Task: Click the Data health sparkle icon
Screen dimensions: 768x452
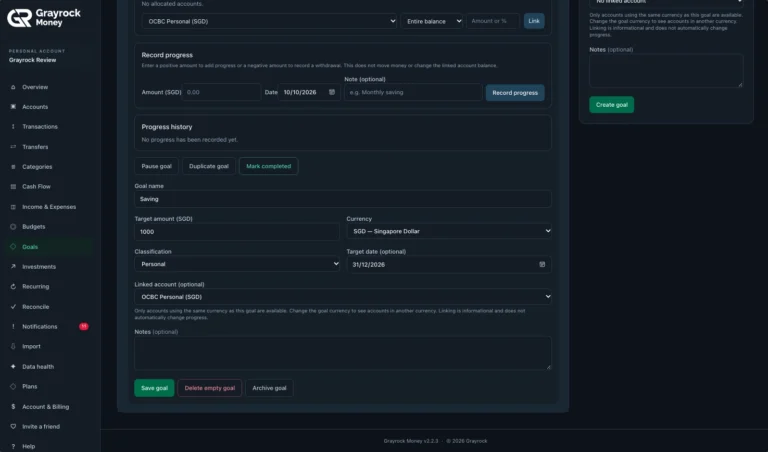Action: coord(13,366)
